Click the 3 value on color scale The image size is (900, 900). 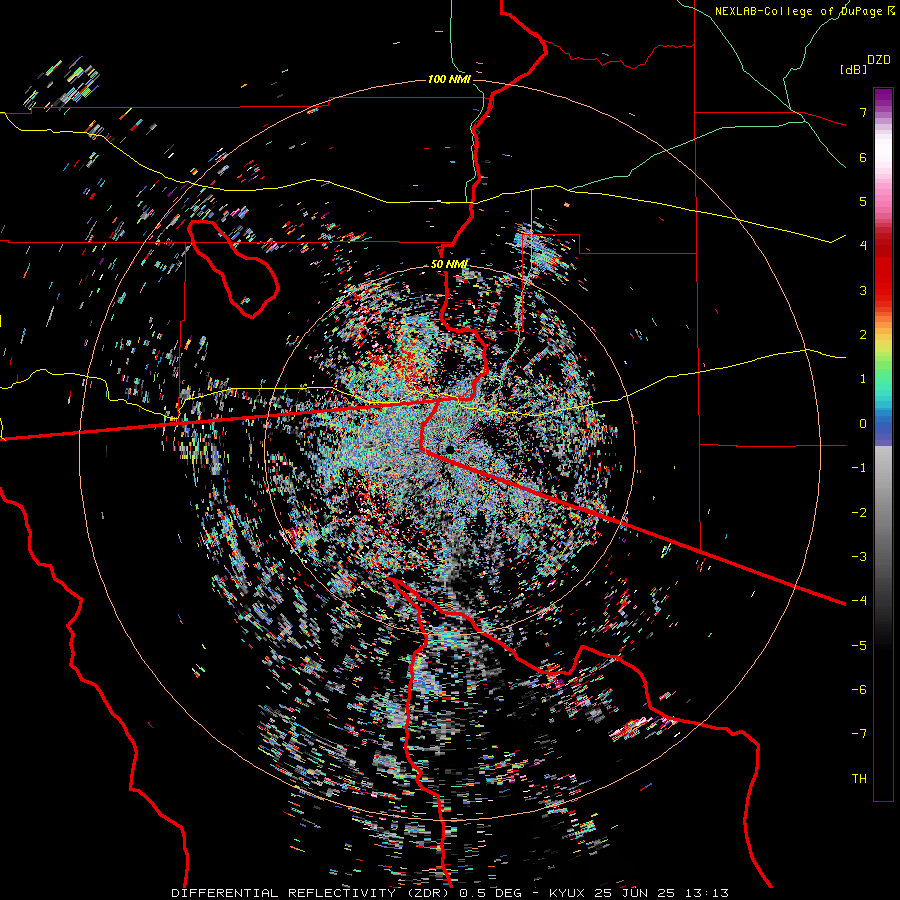(863, 290)
